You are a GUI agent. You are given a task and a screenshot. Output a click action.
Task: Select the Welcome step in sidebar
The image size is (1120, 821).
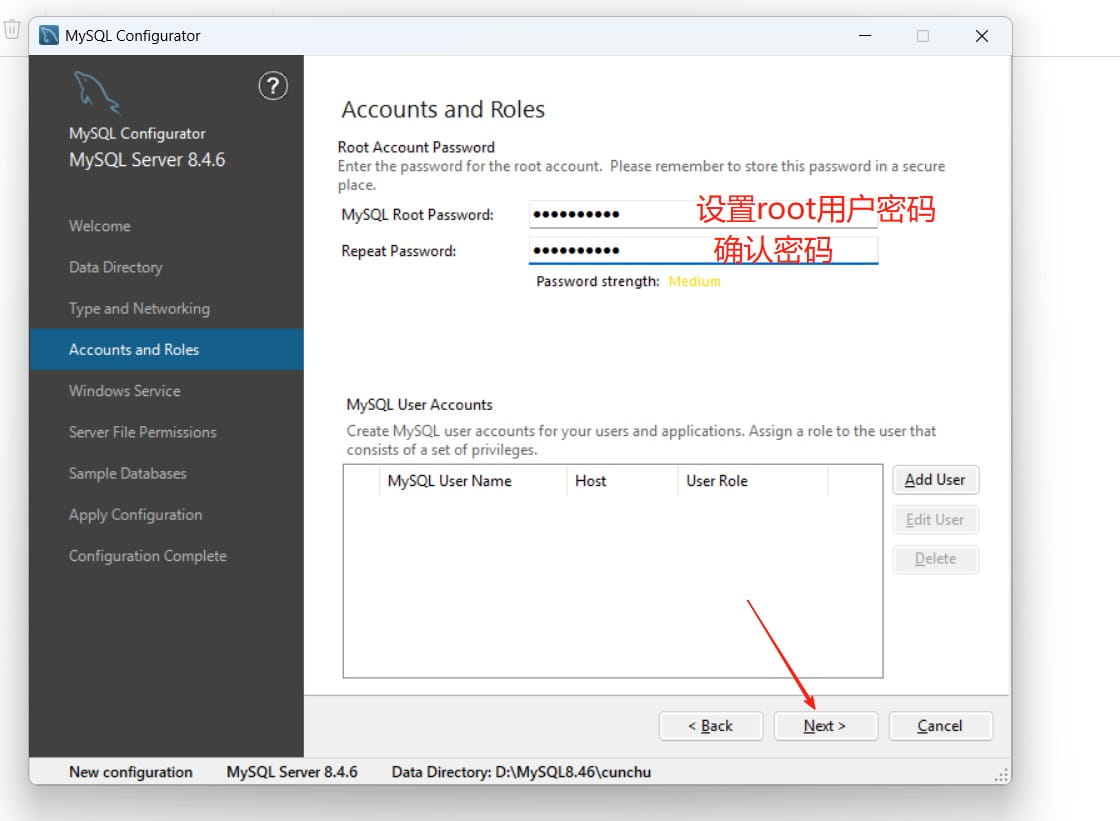coord(100,226)
